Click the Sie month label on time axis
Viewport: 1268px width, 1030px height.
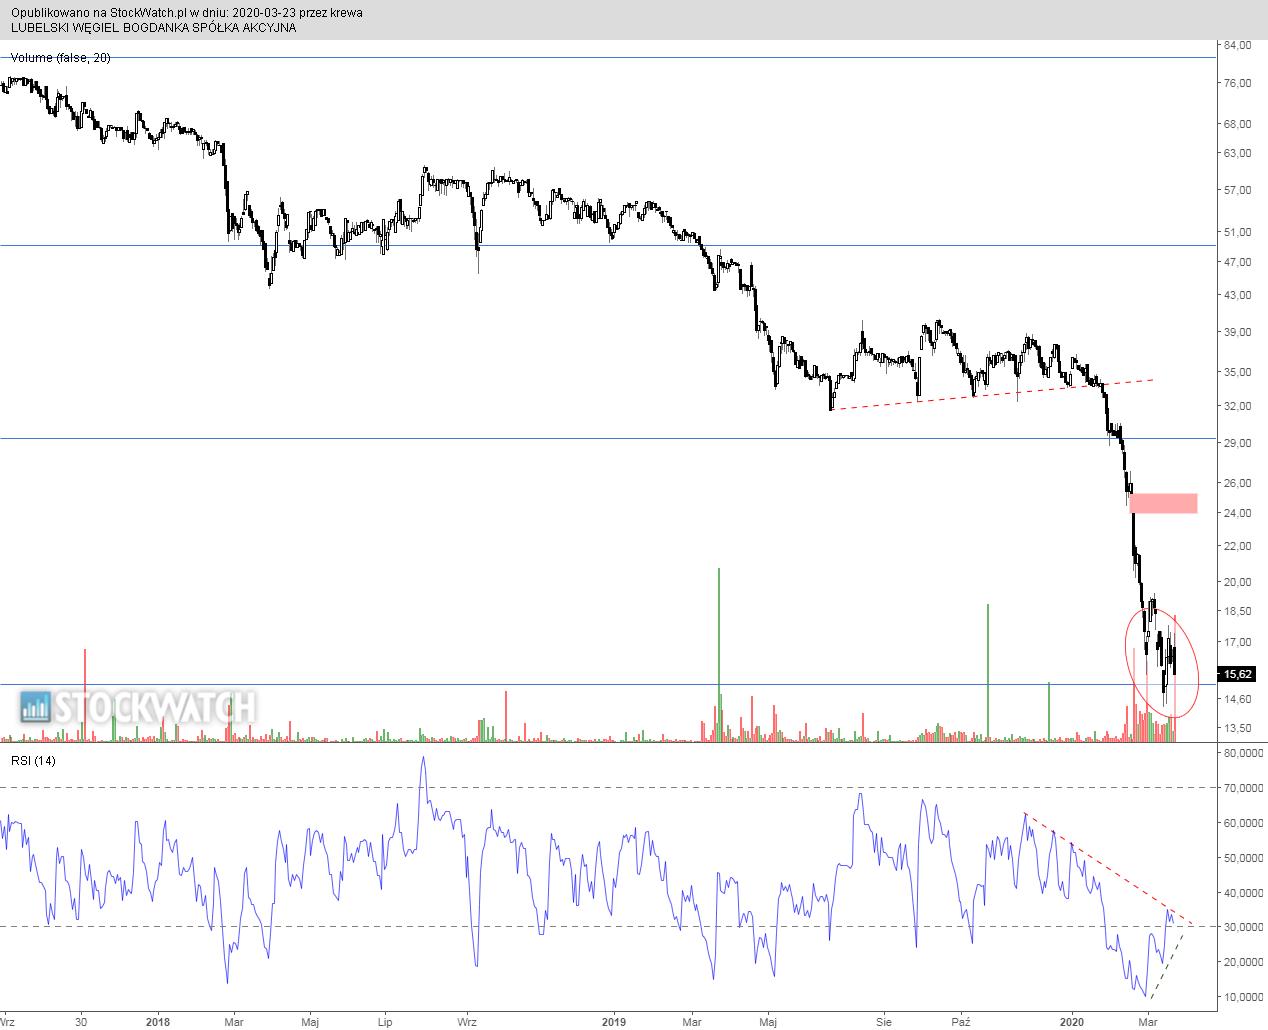883,1022
